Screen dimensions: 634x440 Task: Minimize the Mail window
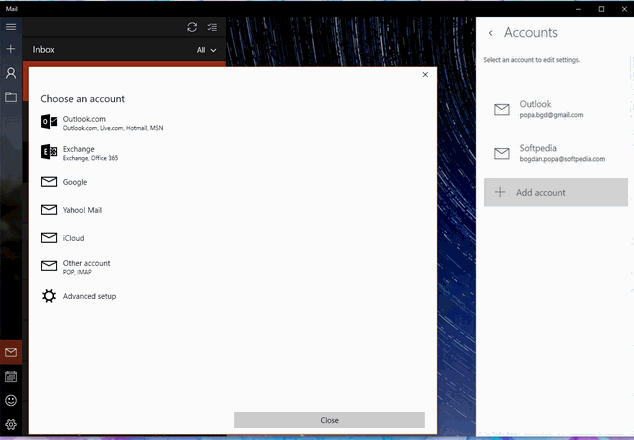[578, 9]
